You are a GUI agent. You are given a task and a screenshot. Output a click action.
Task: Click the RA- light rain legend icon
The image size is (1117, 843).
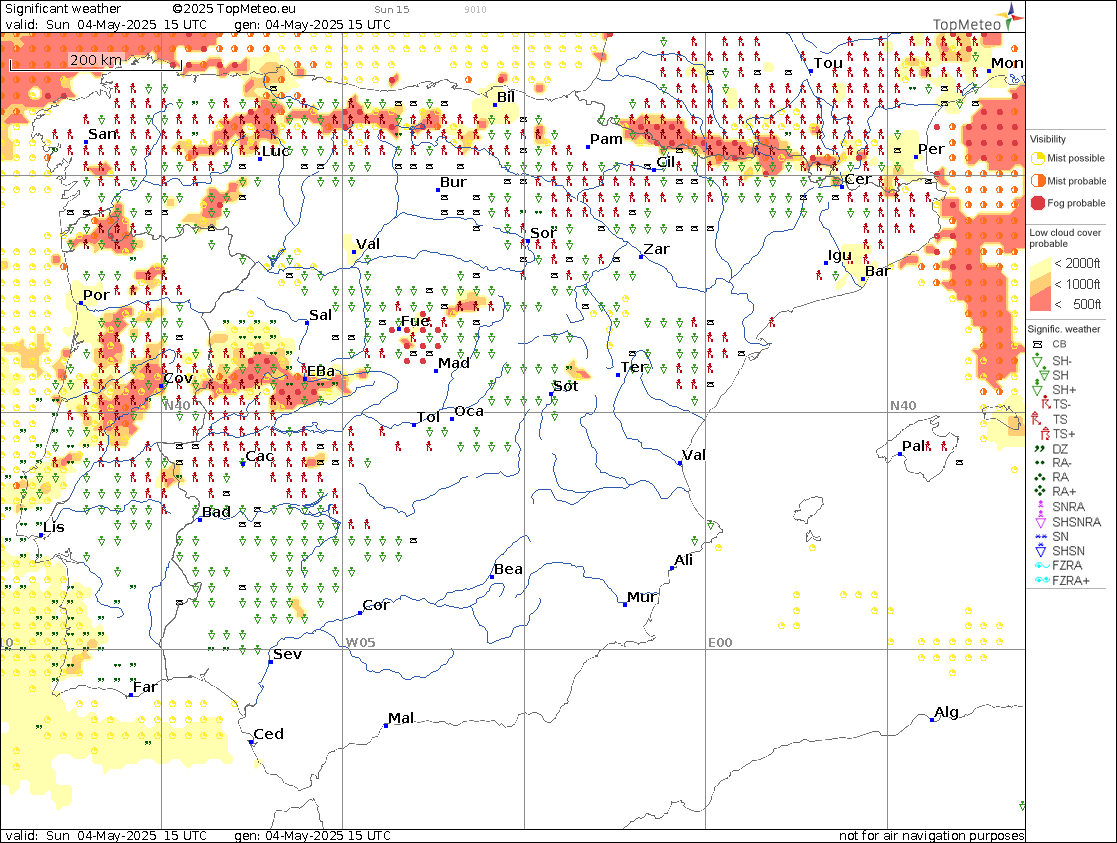[x=1039, y=463]
